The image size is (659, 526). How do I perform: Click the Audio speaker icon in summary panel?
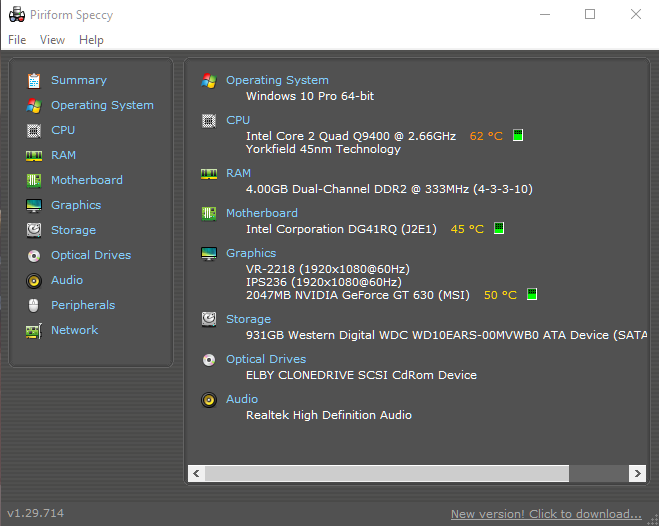click(x=209, y=400)
